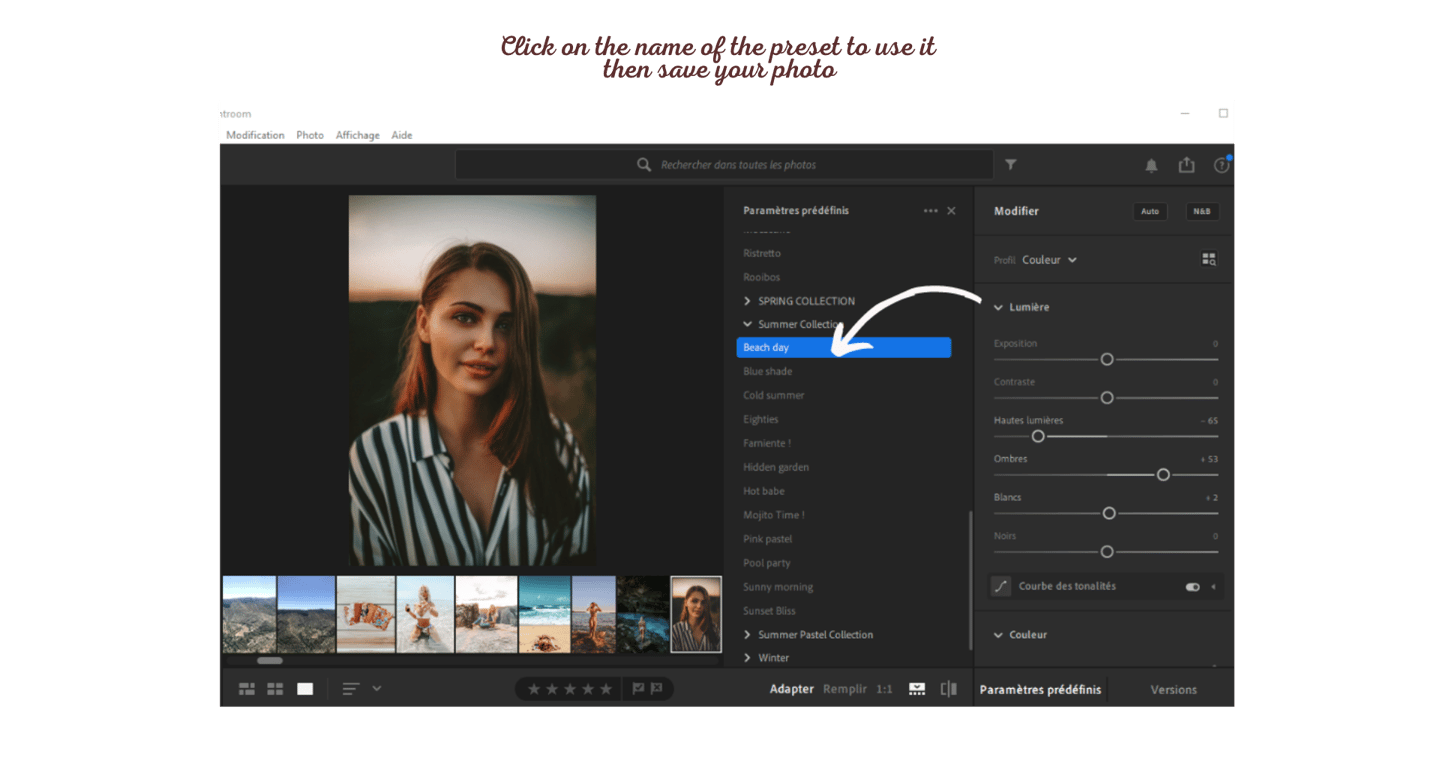The height and width of the screenshot is (764, 1440).
Task: Click the small arrow right of the tone curve switch
Action: tap(1214, 587)
